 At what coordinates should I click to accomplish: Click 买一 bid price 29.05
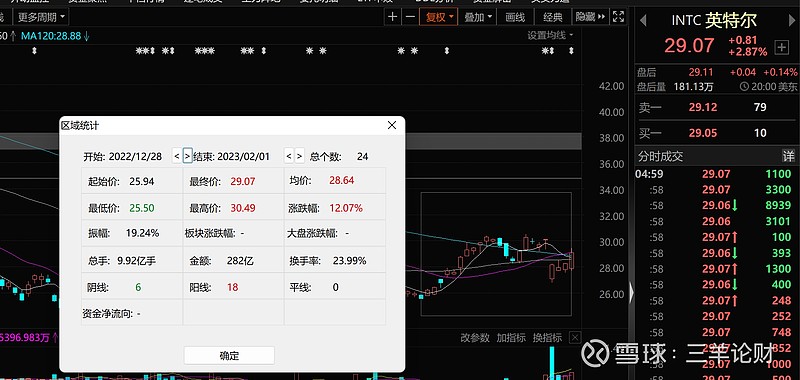click(x=703, y=133)
